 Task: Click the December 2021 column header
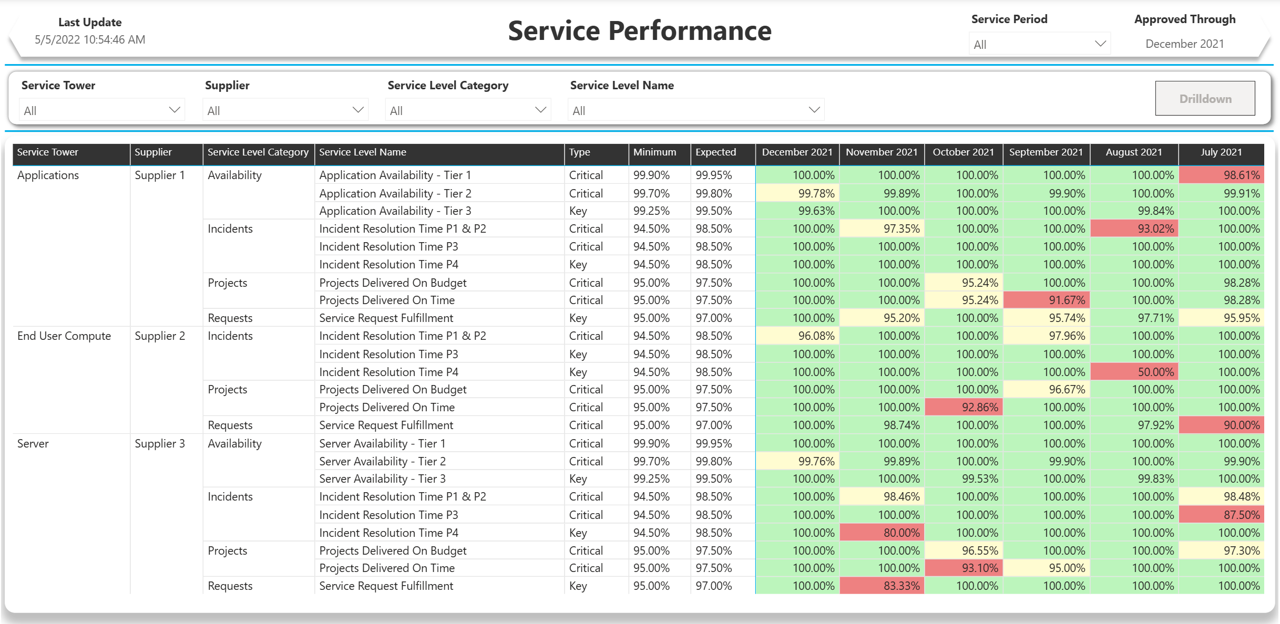[796, 154]
